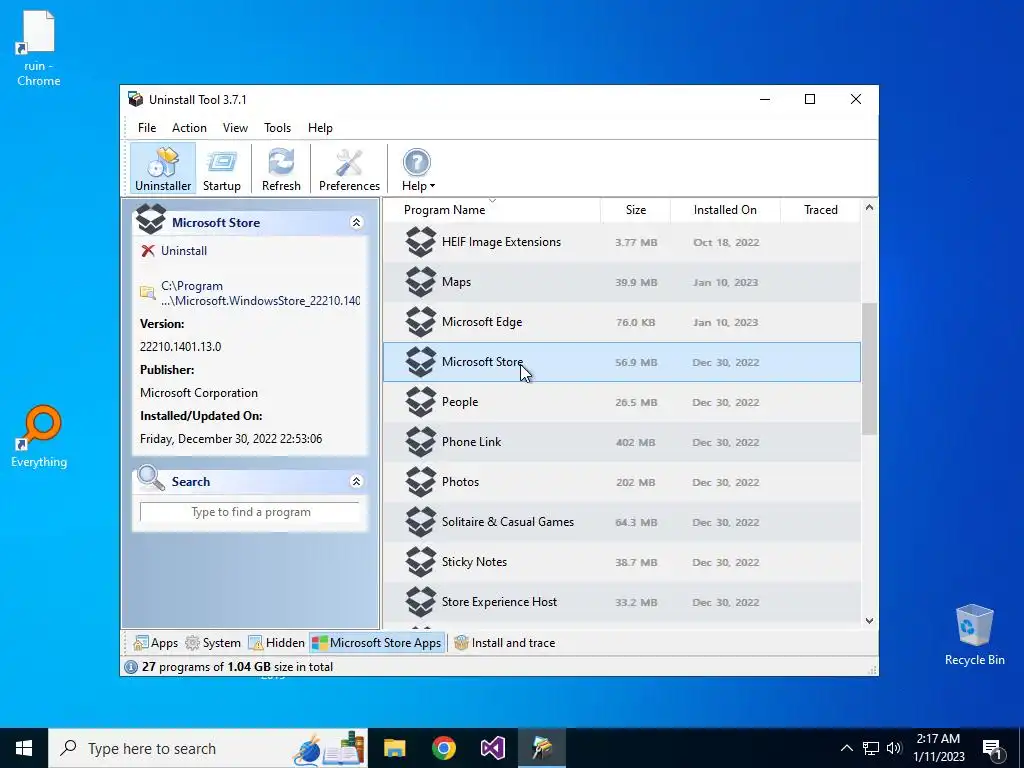Image resolution: width=1024 pixels, height=768 pixels.
Task: Launch Google Chrome from the taskbar
Action: (443, 748)
